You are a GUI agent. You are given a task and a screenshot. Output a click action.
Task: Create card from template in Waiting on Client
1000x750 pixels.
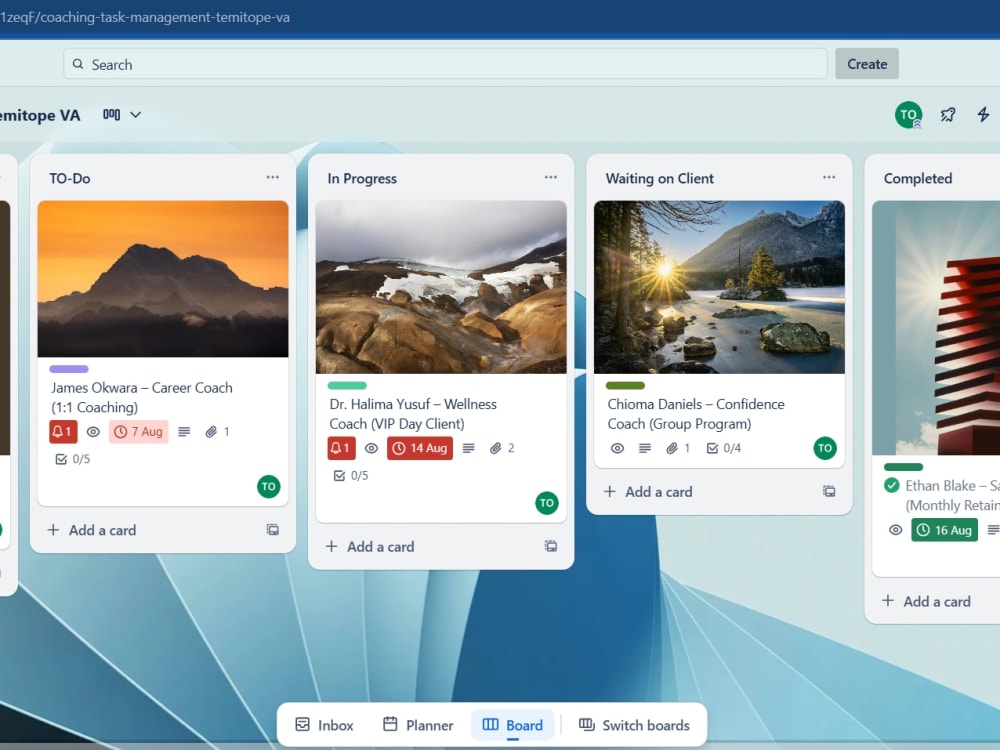828,491
